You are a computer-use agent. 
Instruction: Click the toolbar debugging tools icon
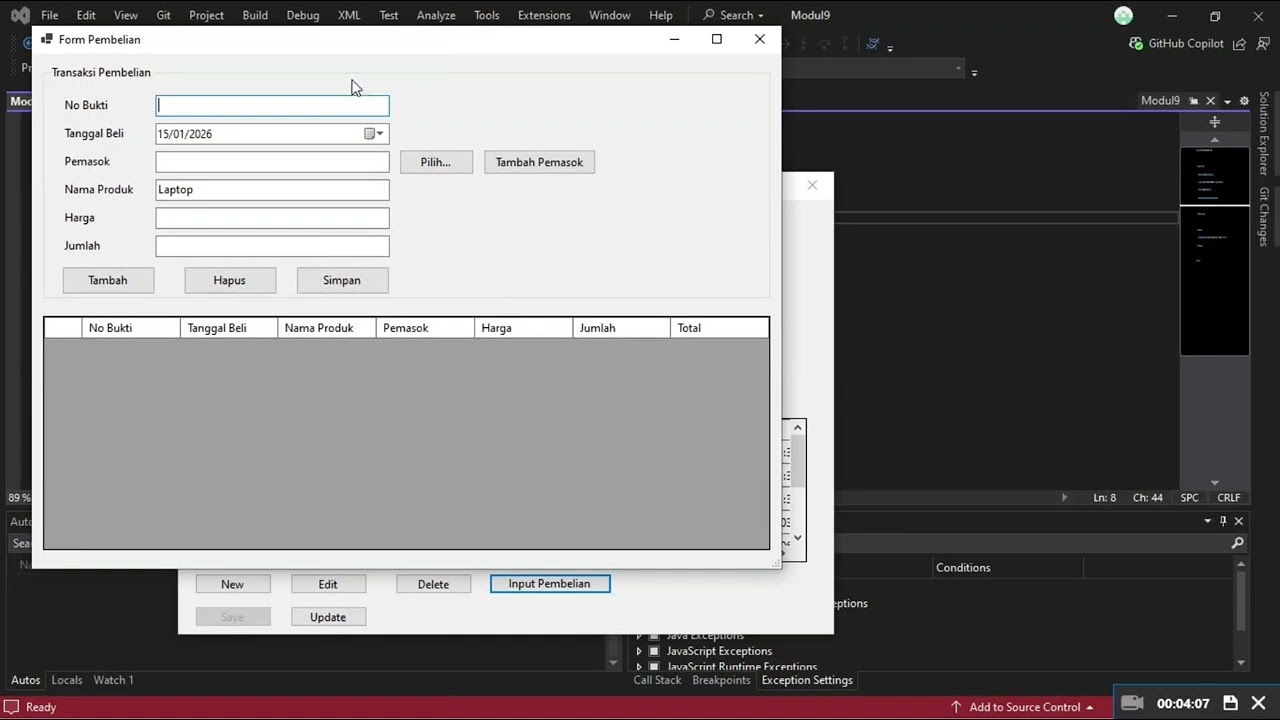coord(873,44)
